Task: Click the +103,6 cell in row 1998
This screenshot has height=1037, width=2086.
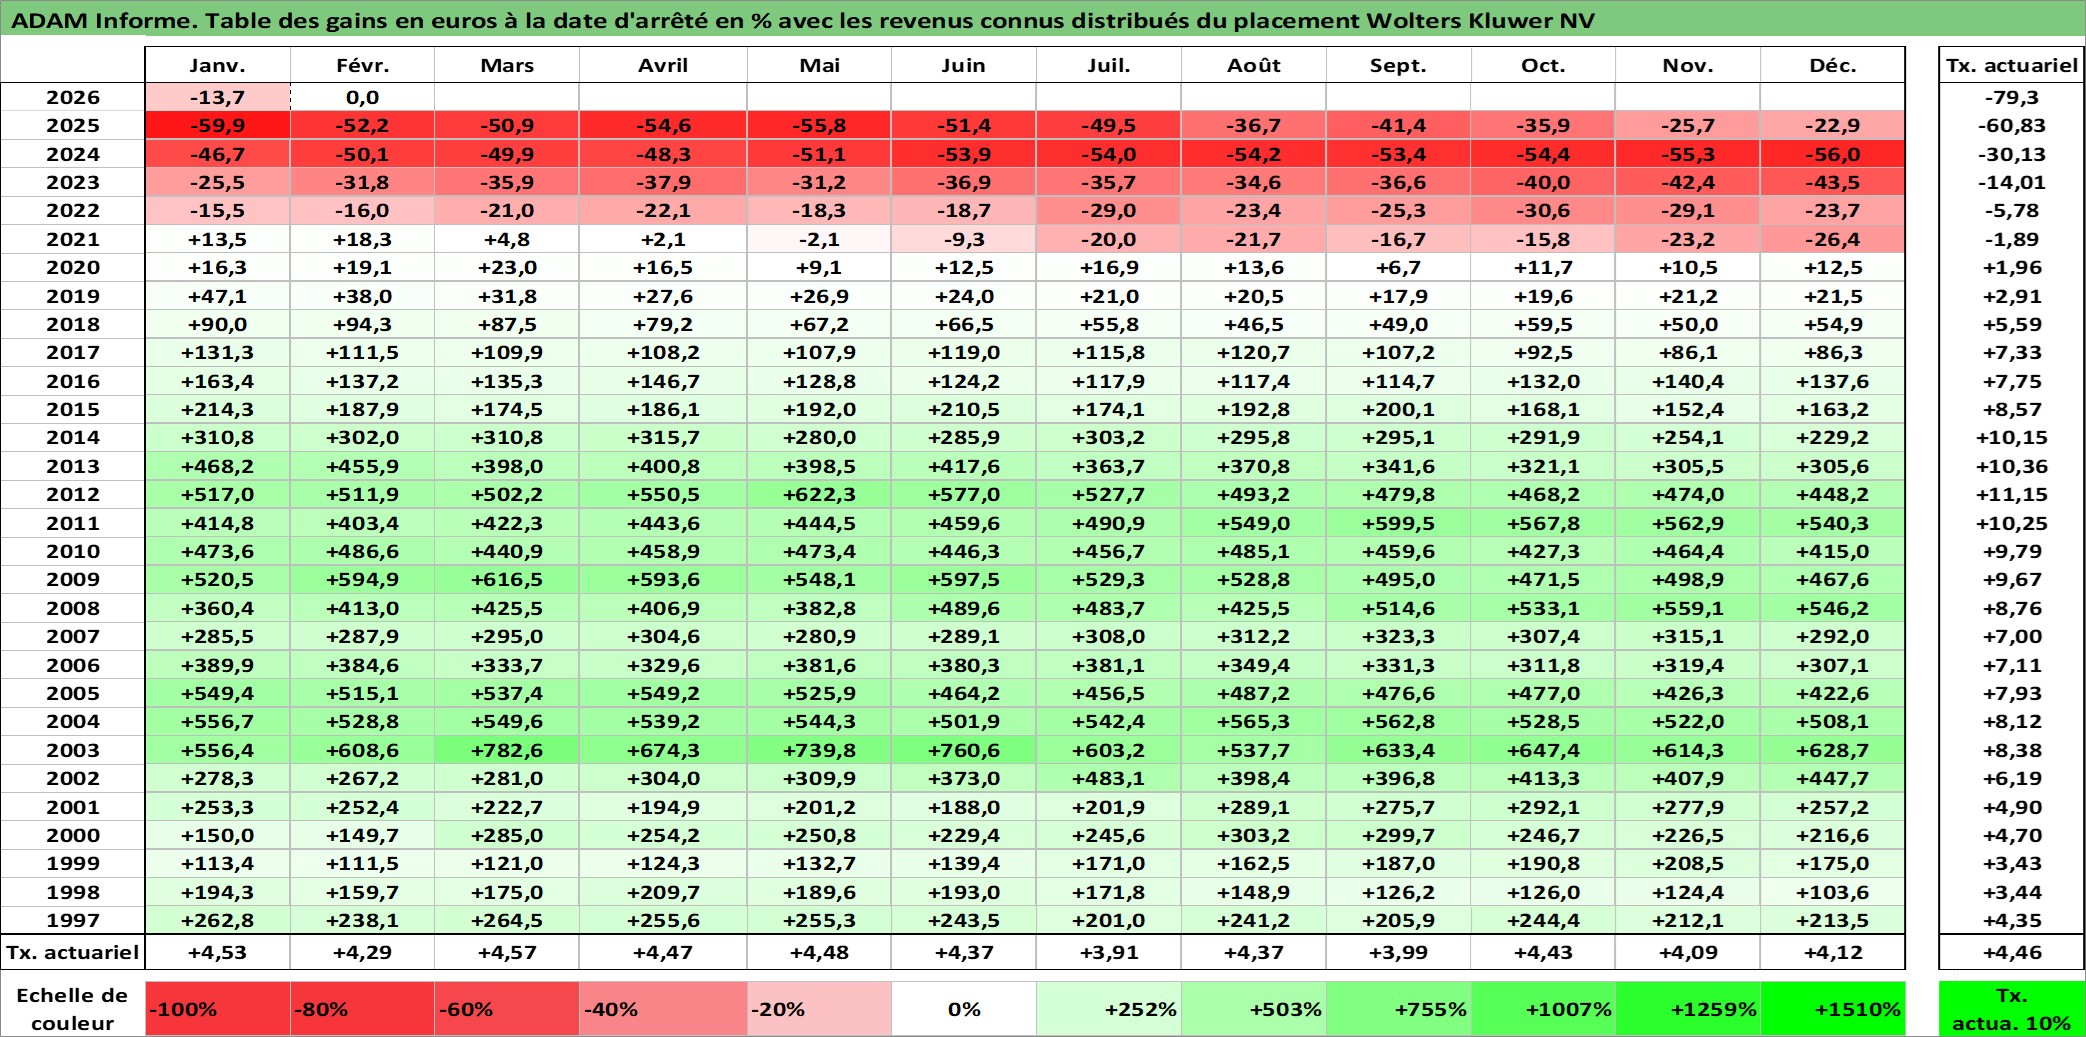Action: (x=1833, y=892)
